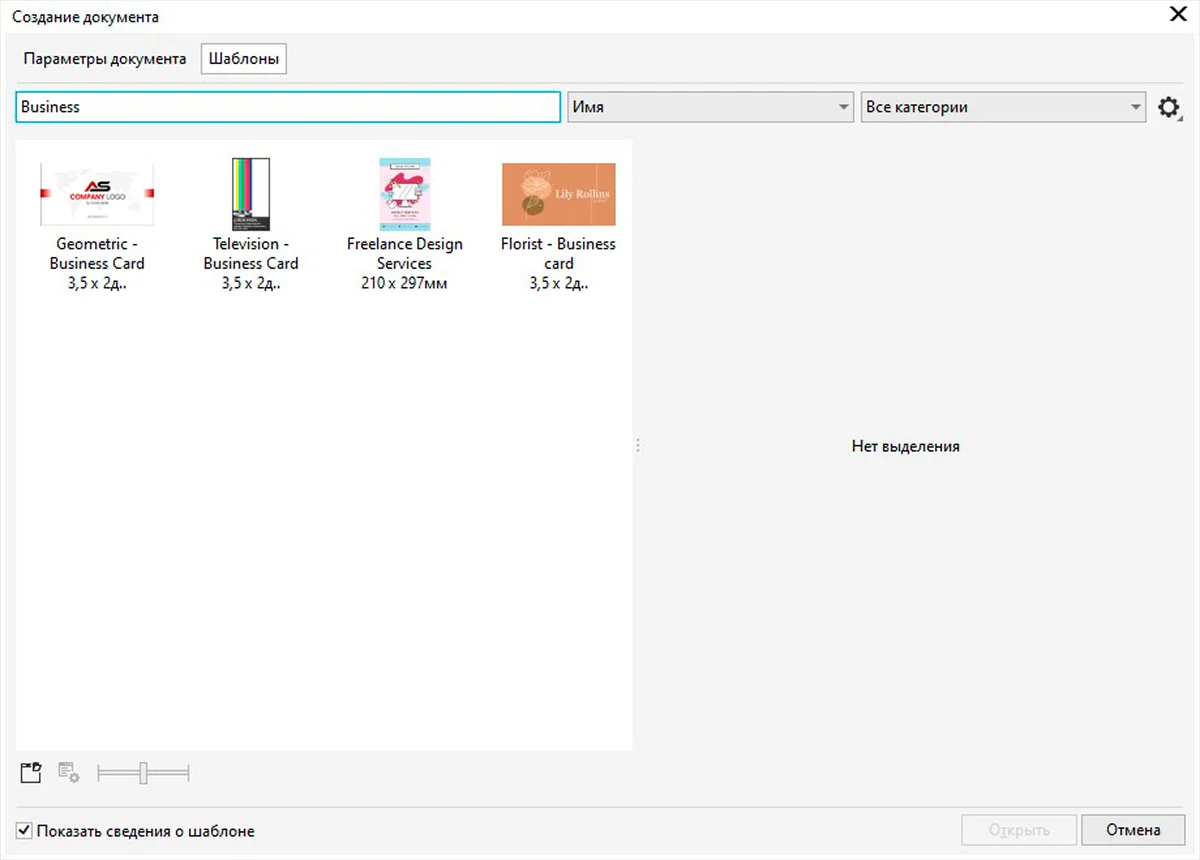This screenshot has width=1200, height=860.
Task: Close the 'Создание документа' dialog with X
Action: tap(1177, 14)
